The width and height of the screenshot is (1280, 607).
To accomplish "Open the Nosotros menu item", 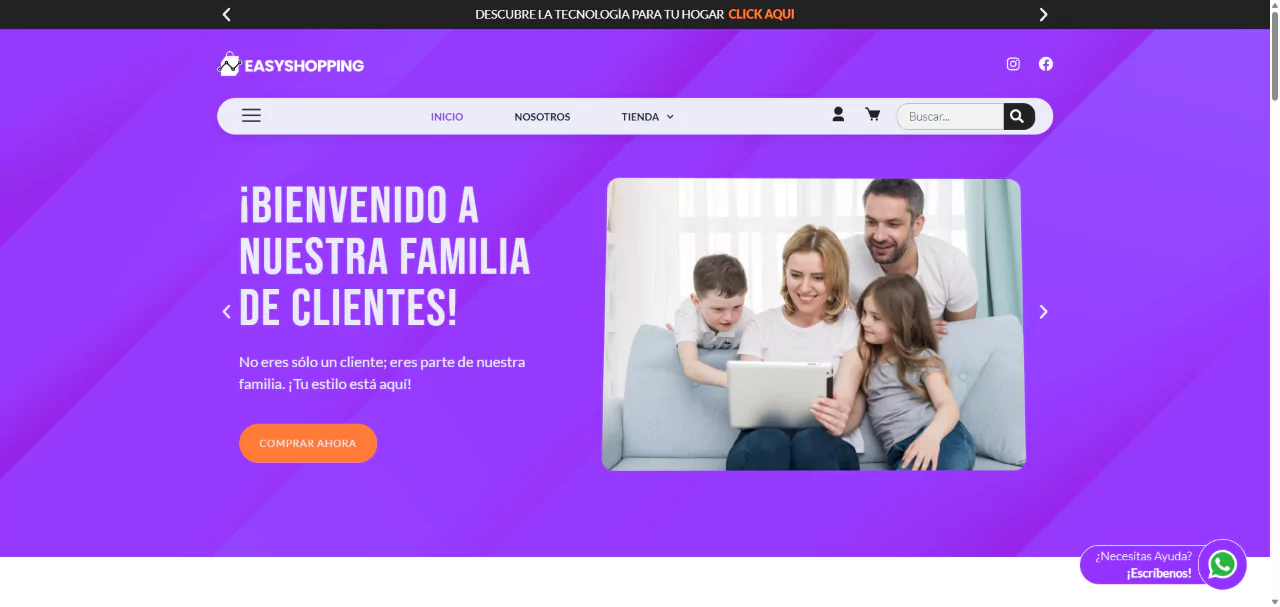I will pyautogui.click(x=542, y=117).
